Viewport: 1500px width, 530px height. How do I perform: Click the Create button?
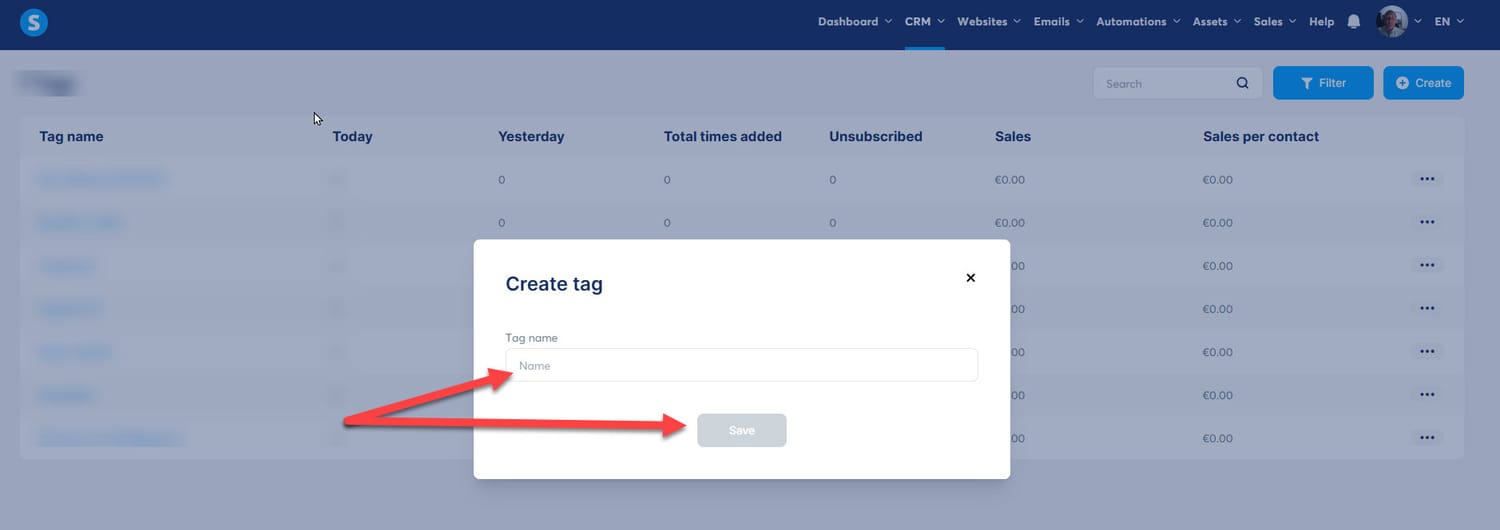pos(1423,83)
